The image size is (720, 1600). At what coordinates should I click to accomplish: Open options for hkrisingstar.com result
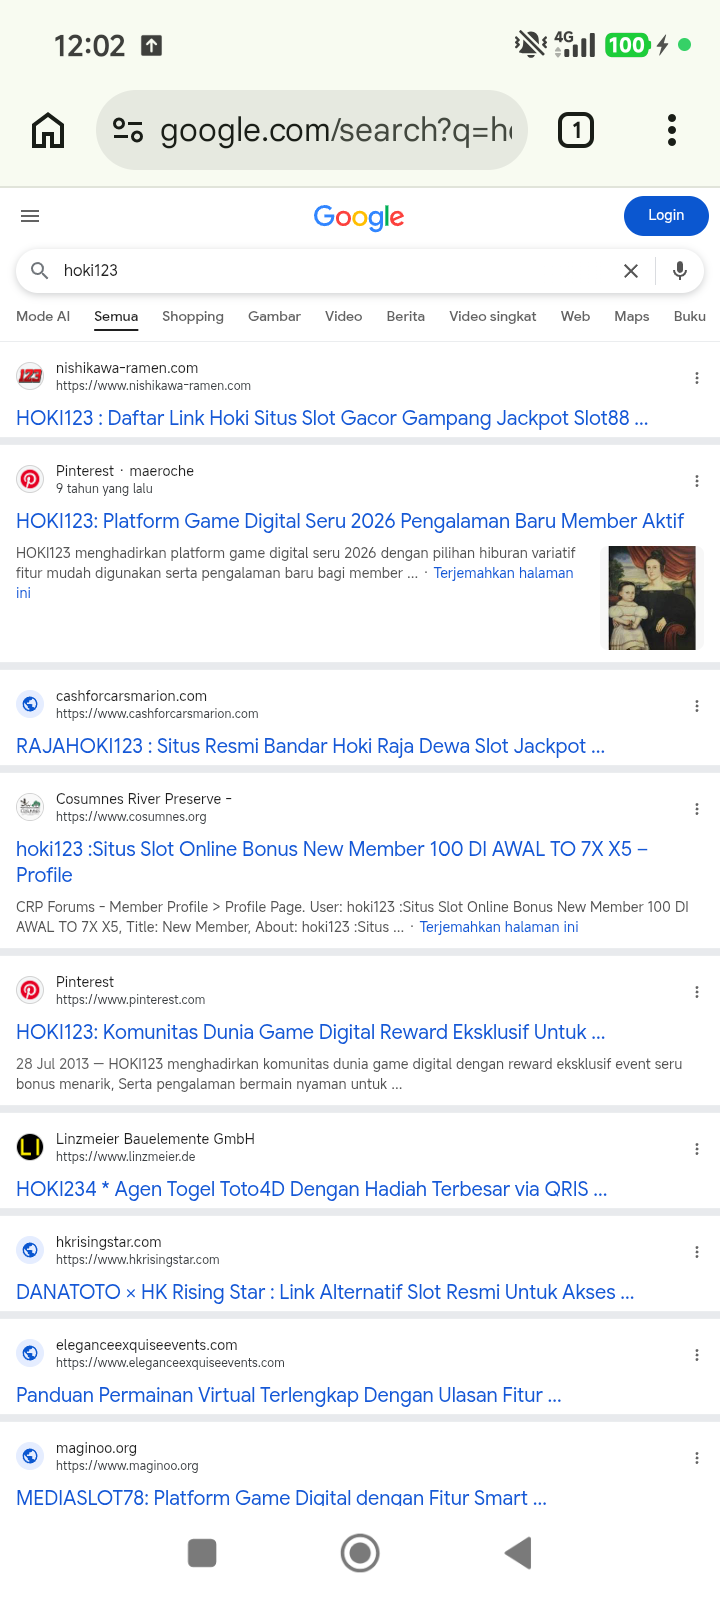[697, 1252]
